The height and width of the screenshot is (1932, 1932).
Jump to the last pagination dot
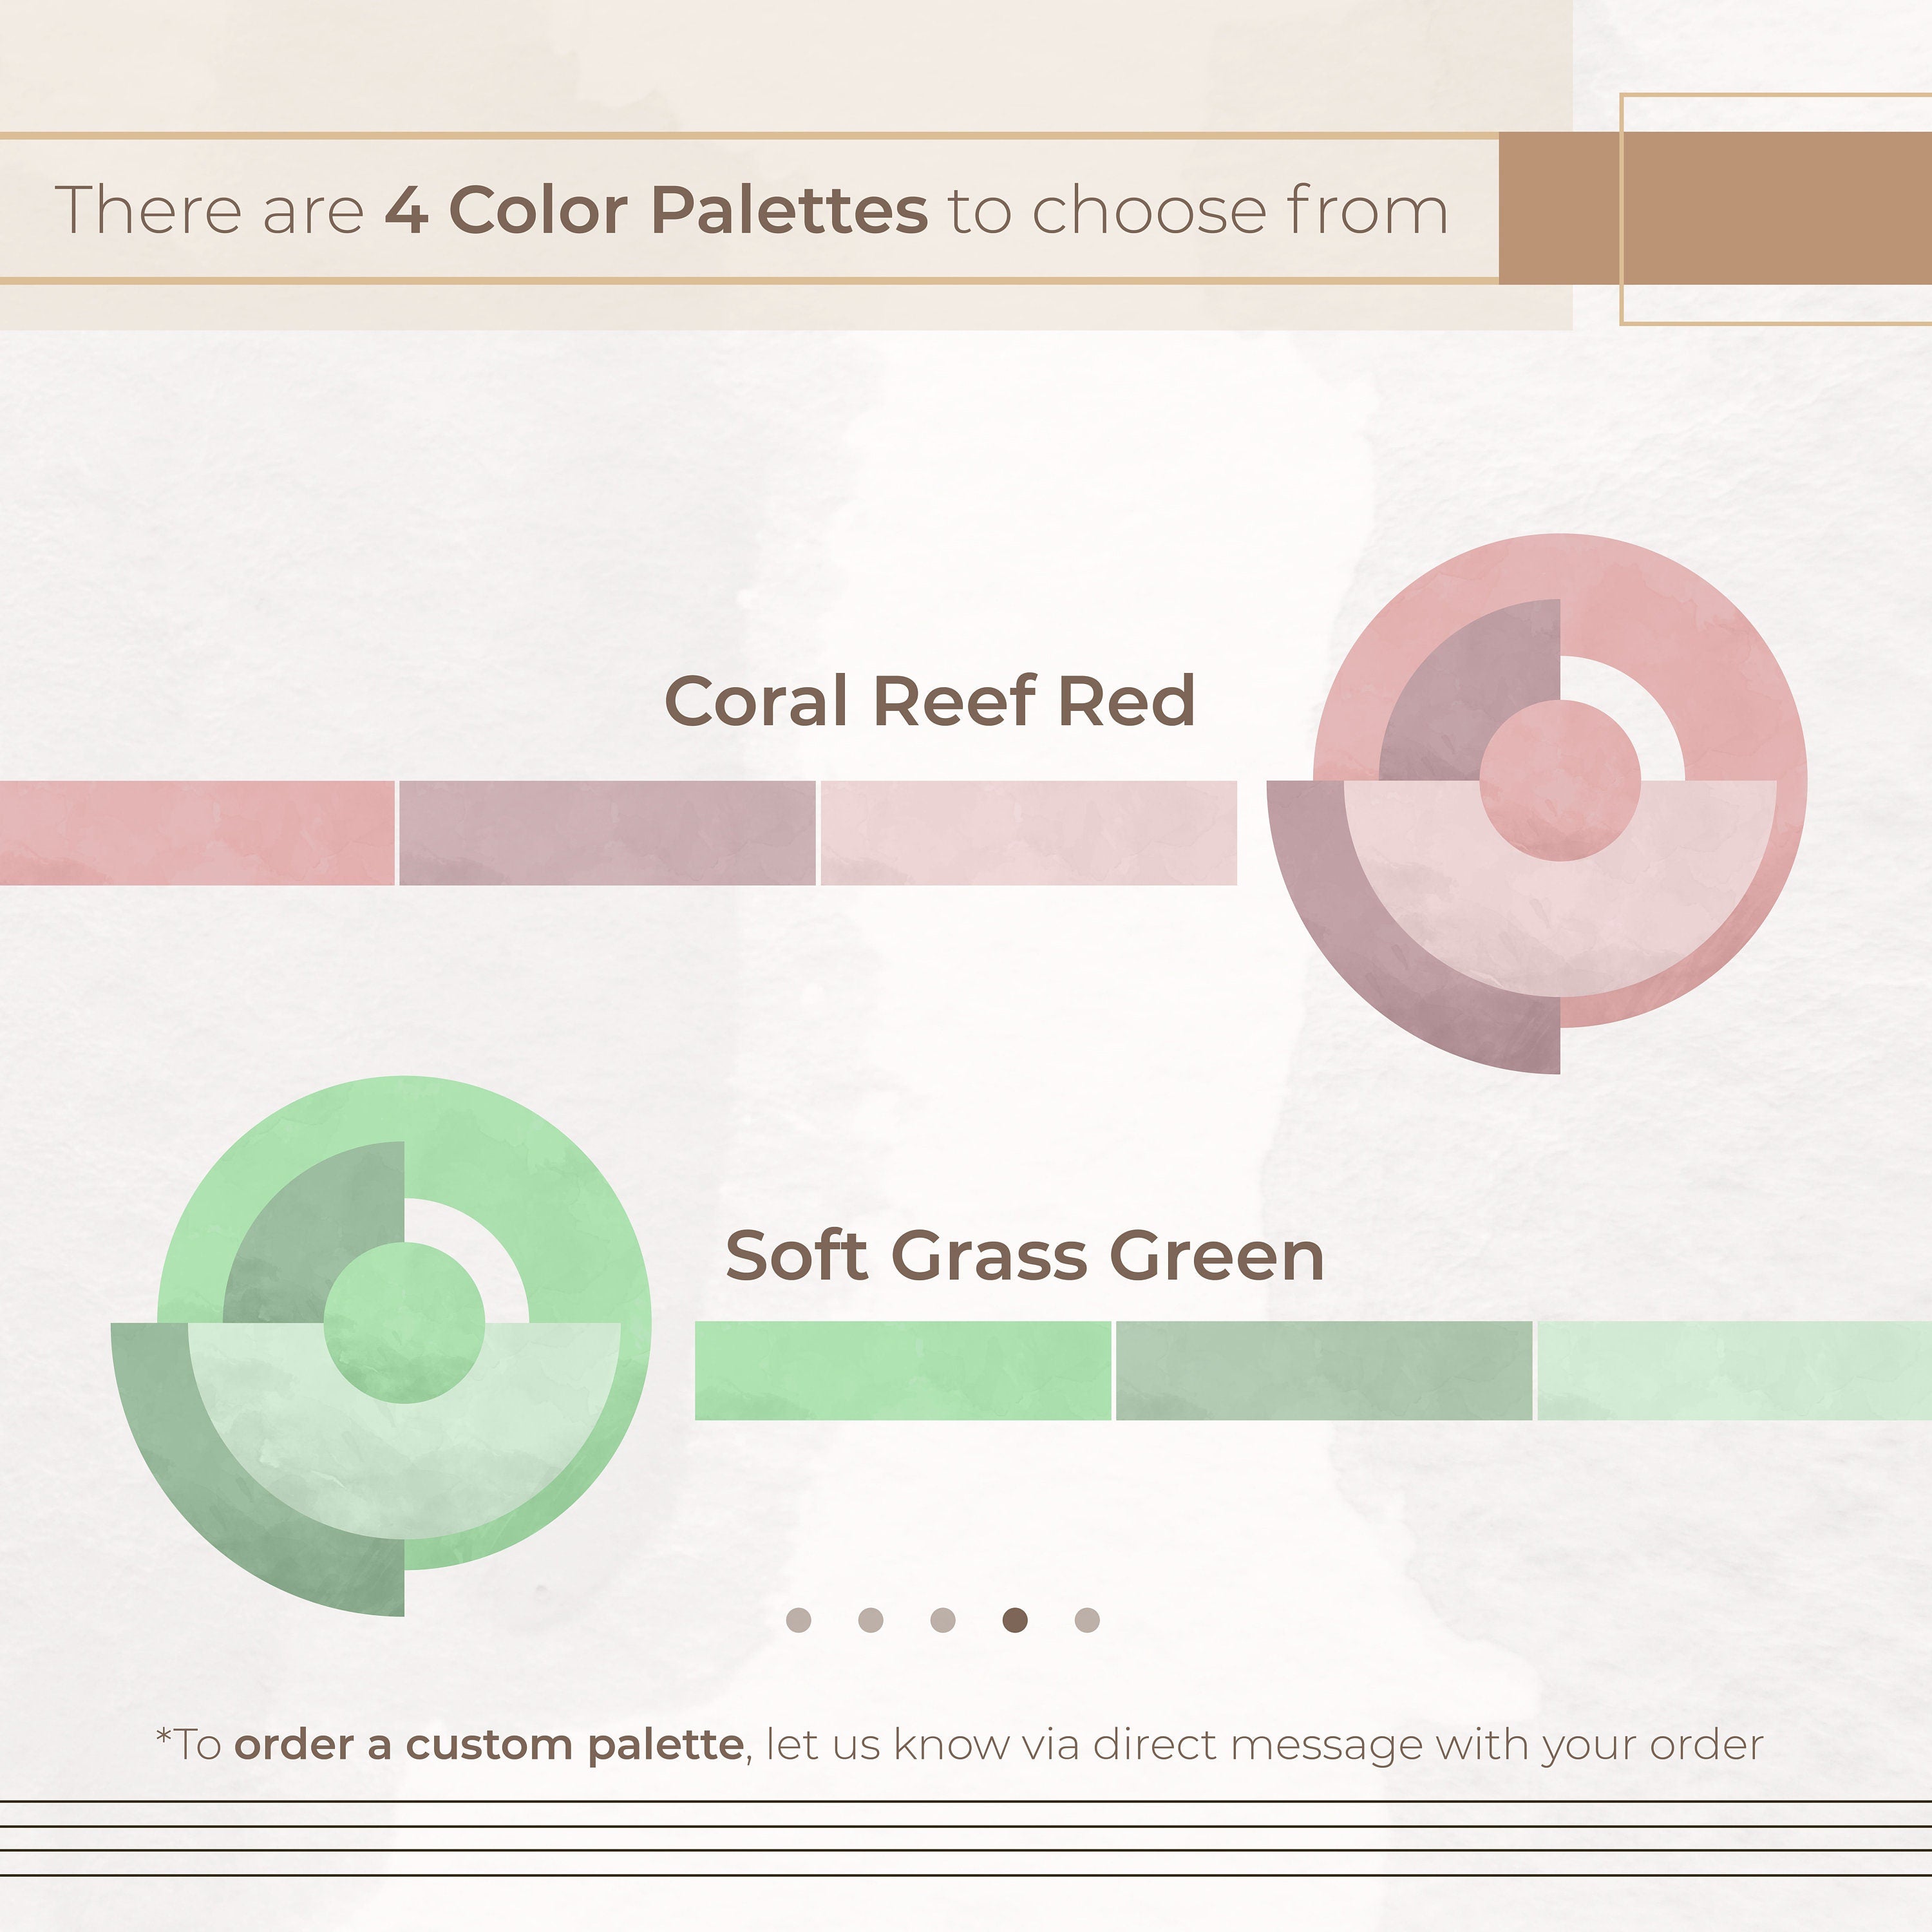click(x=1087, y=1620)
